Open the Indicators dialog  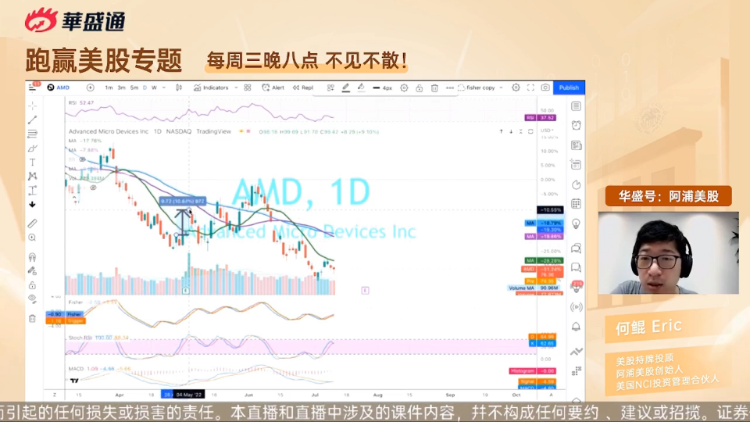[x=211, y=88]
